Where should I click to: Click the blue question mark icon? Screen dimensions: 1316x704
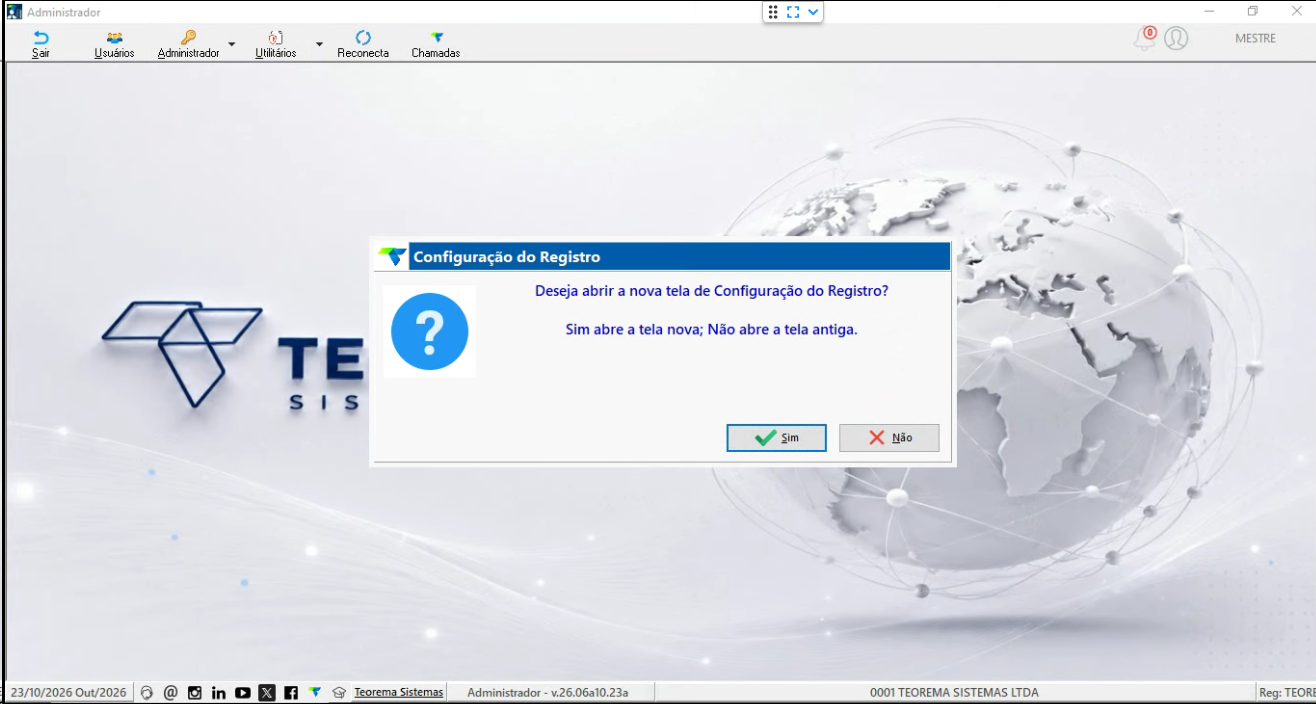pyautogui.click(x=430, y=332)
